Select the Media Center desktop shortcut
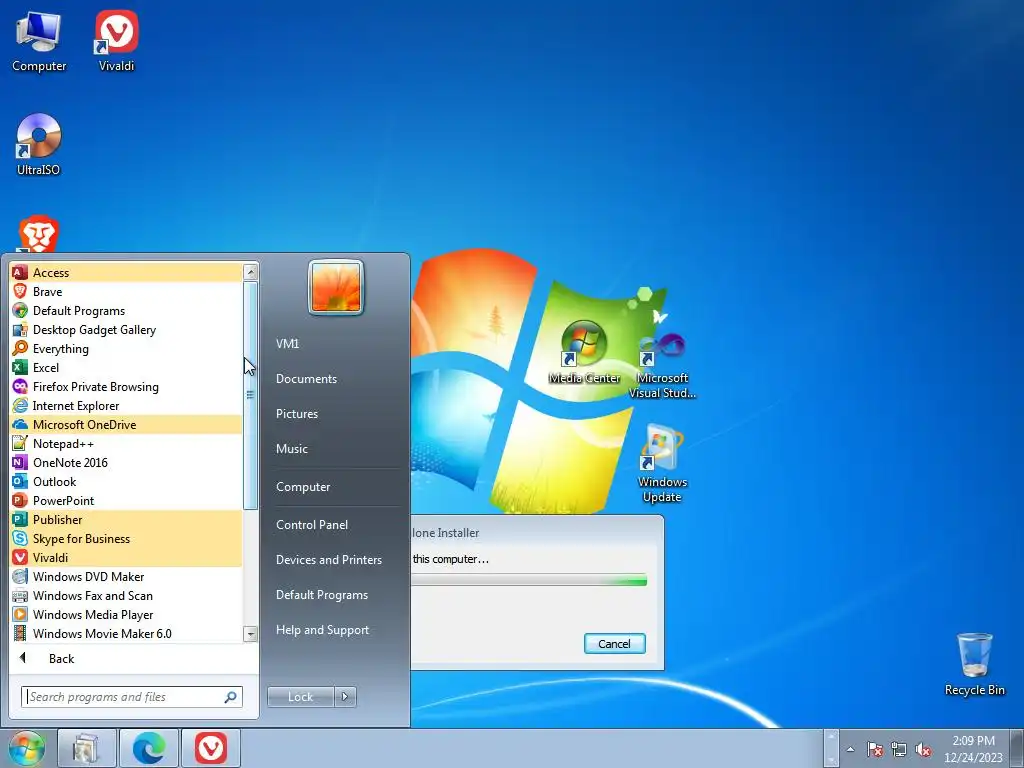Screen dimensions: 1024x768 pos(584,353)
